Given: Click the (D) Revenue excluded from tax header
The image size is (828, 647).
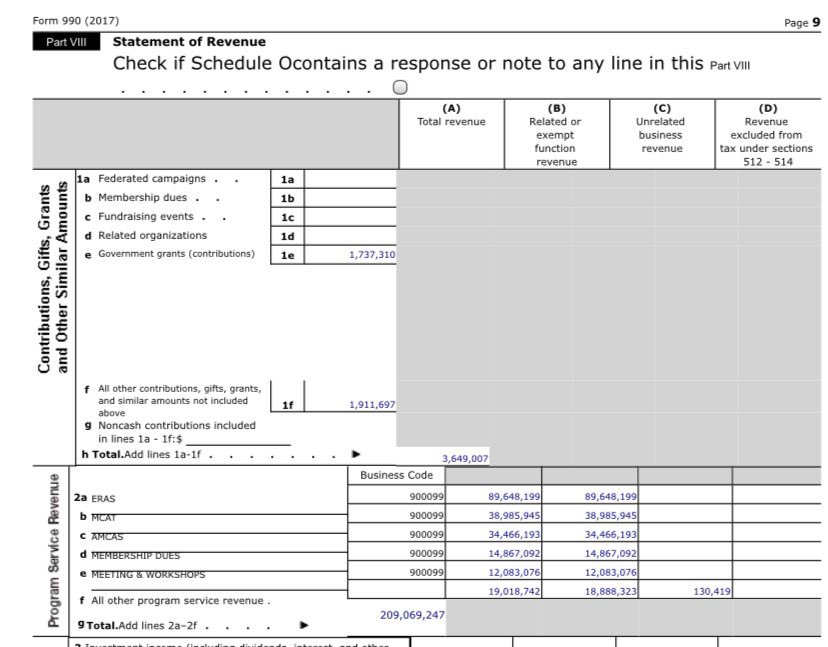Looking at the screenshot, I should (x=767, y=135).
